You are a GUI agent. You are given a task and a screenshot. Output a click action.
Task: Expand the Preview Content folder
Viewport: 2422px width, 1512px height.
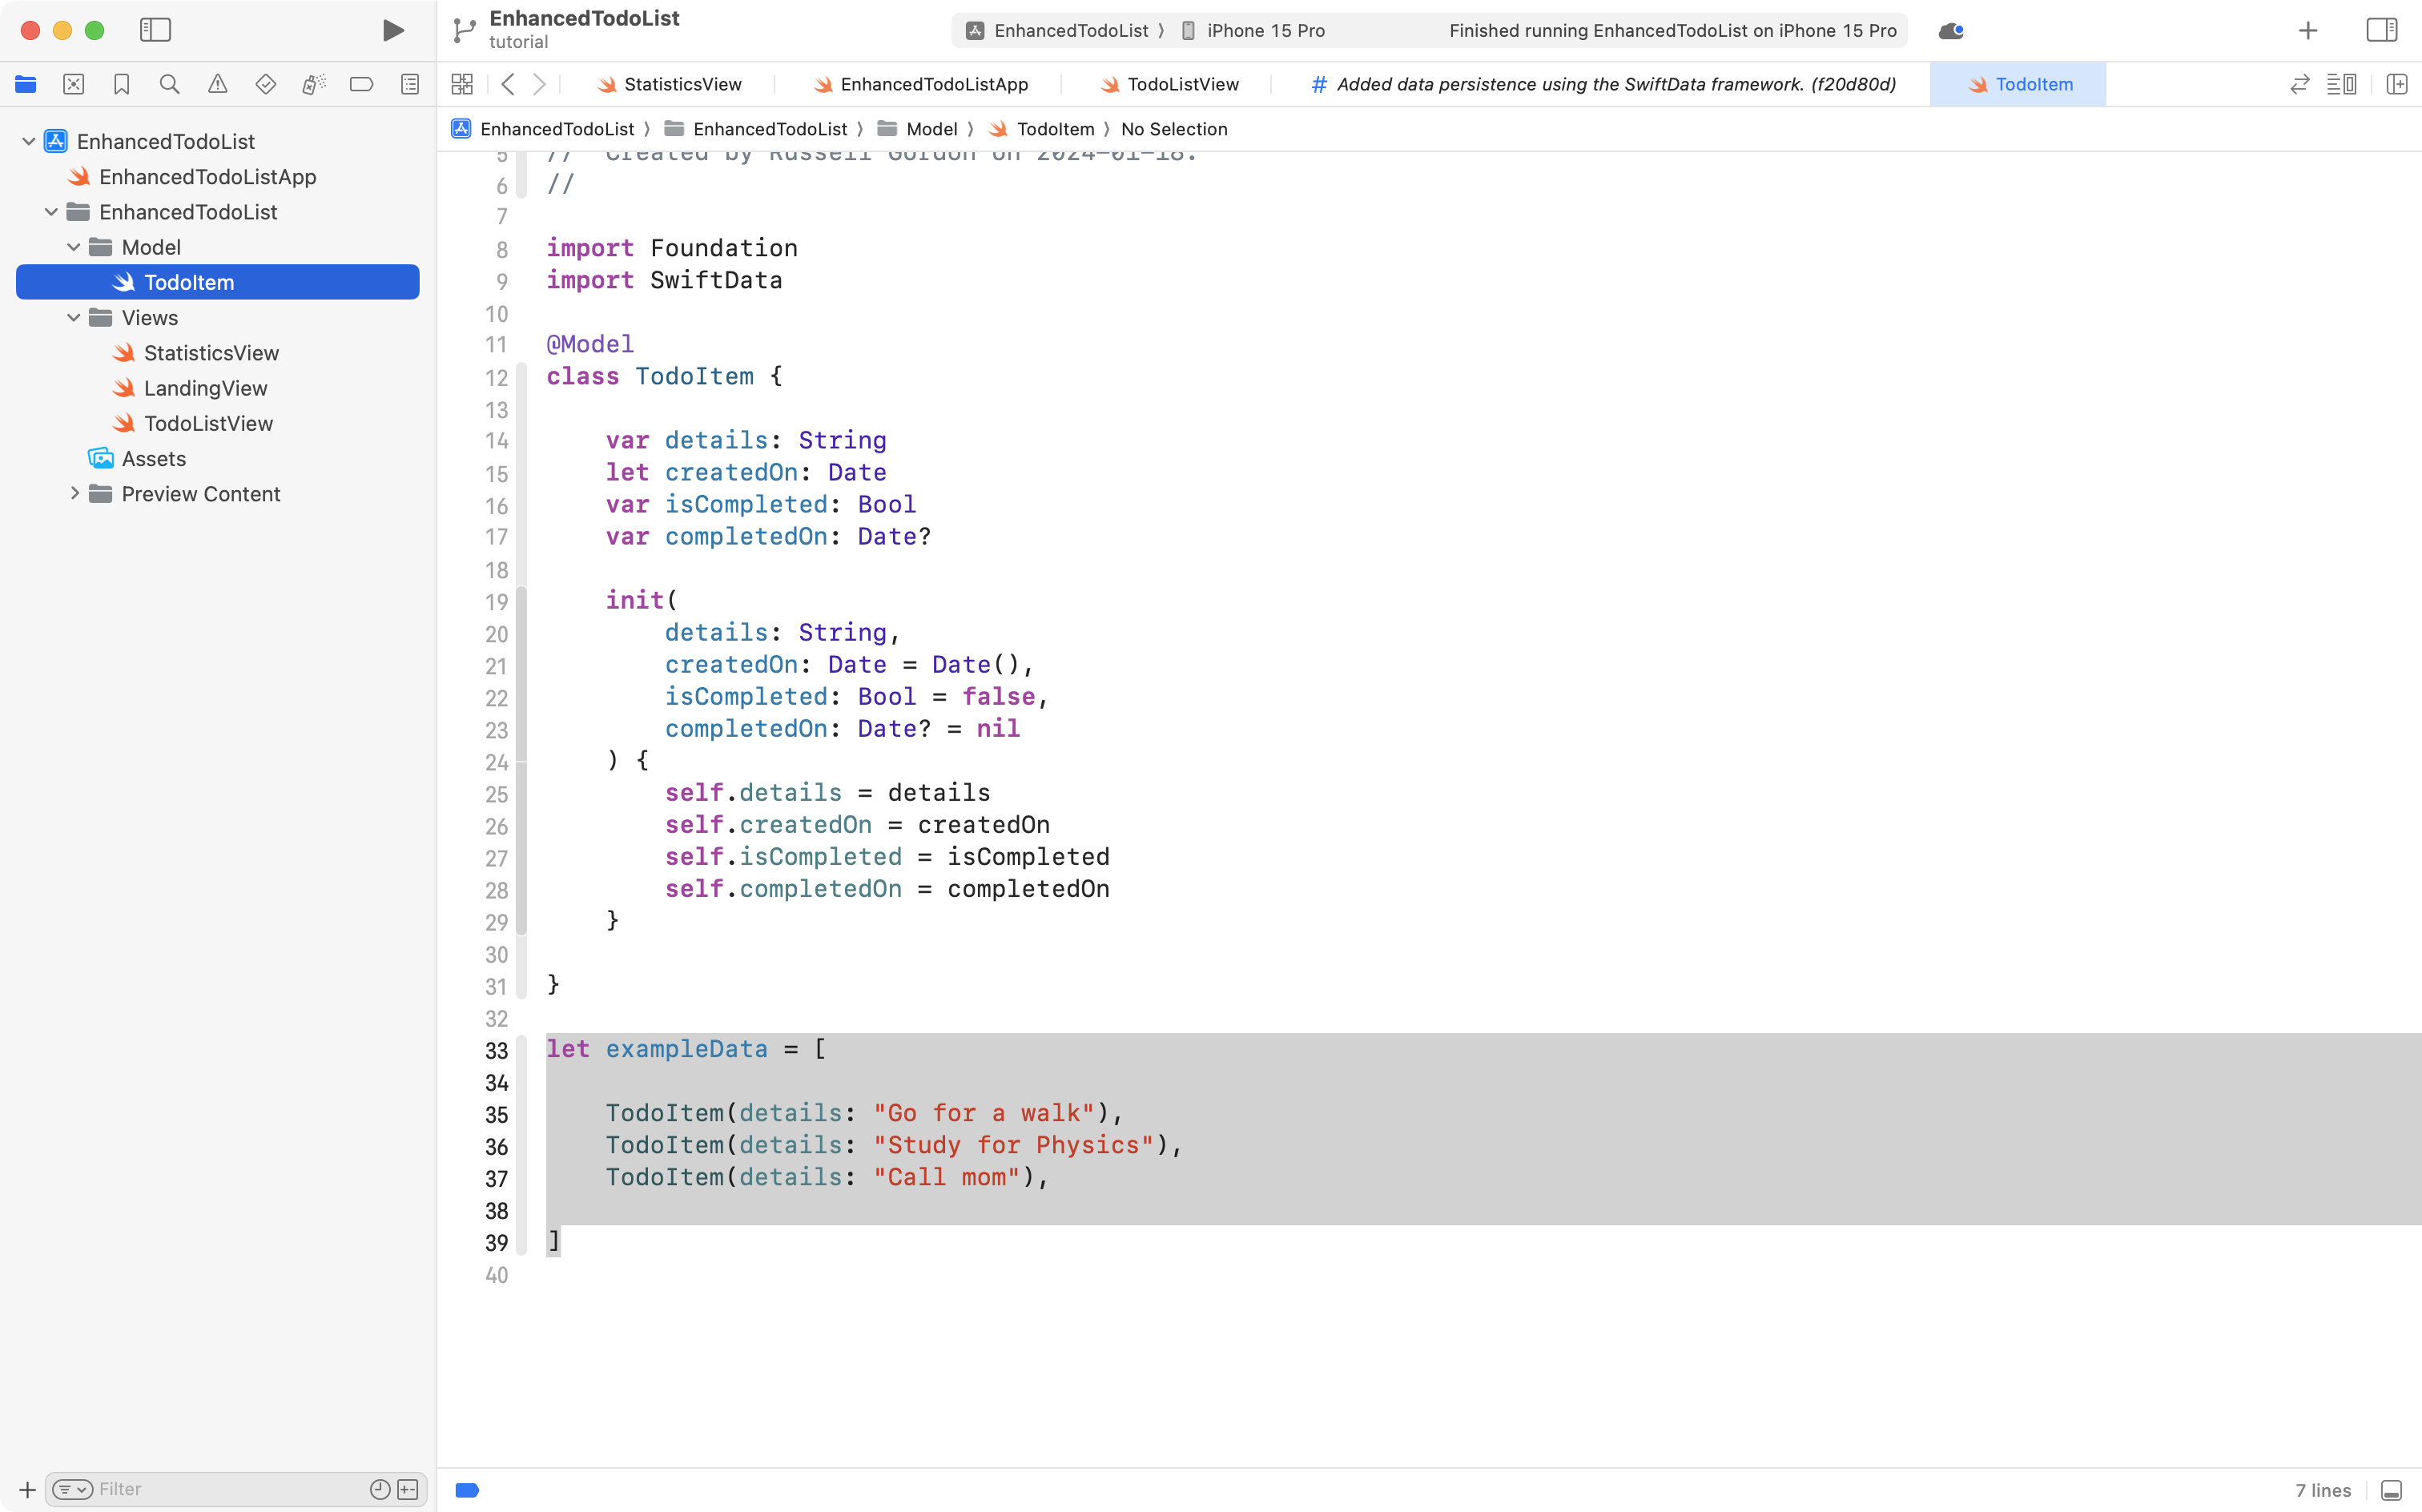[73, 493]
